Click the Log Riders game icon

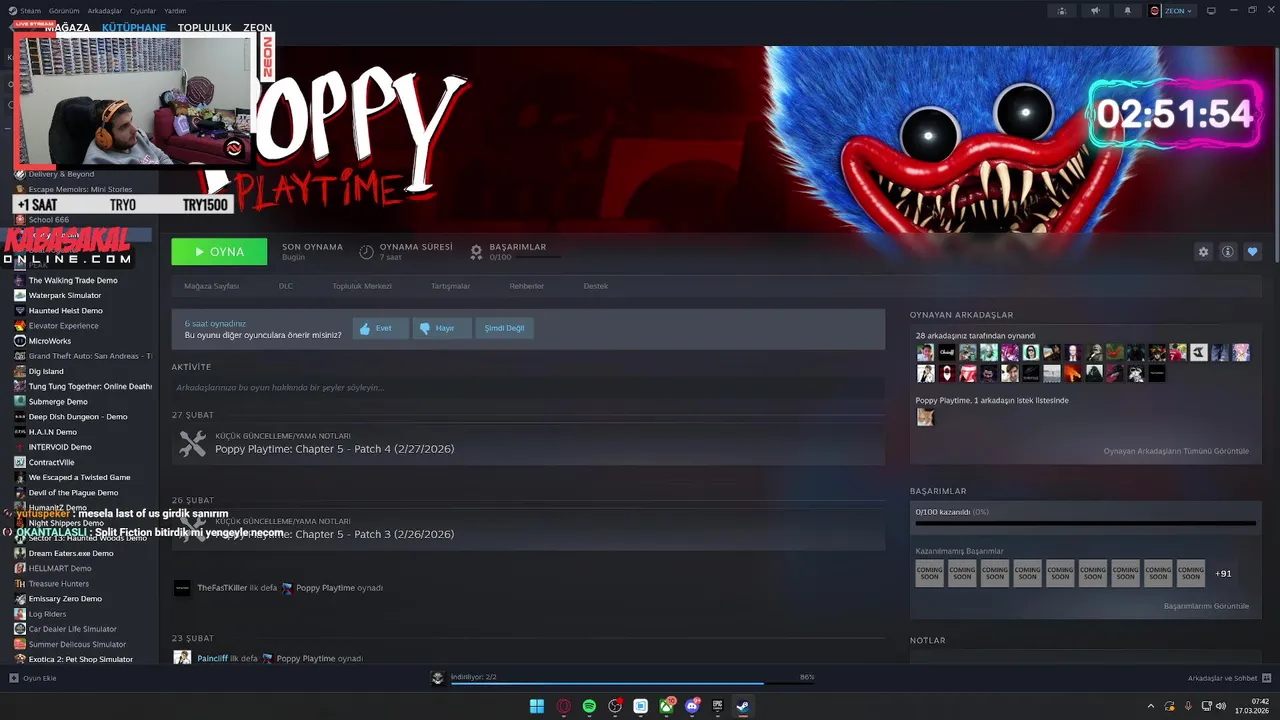[20, 614]
